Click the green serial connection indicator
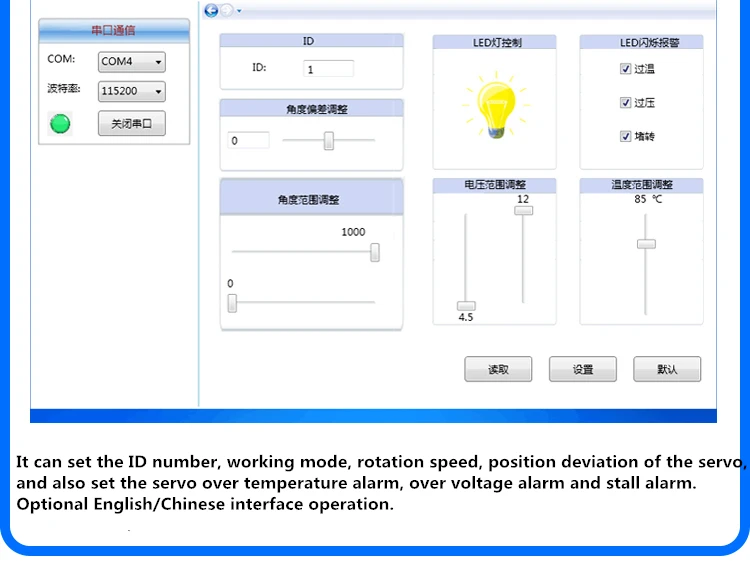 [60, 123]
